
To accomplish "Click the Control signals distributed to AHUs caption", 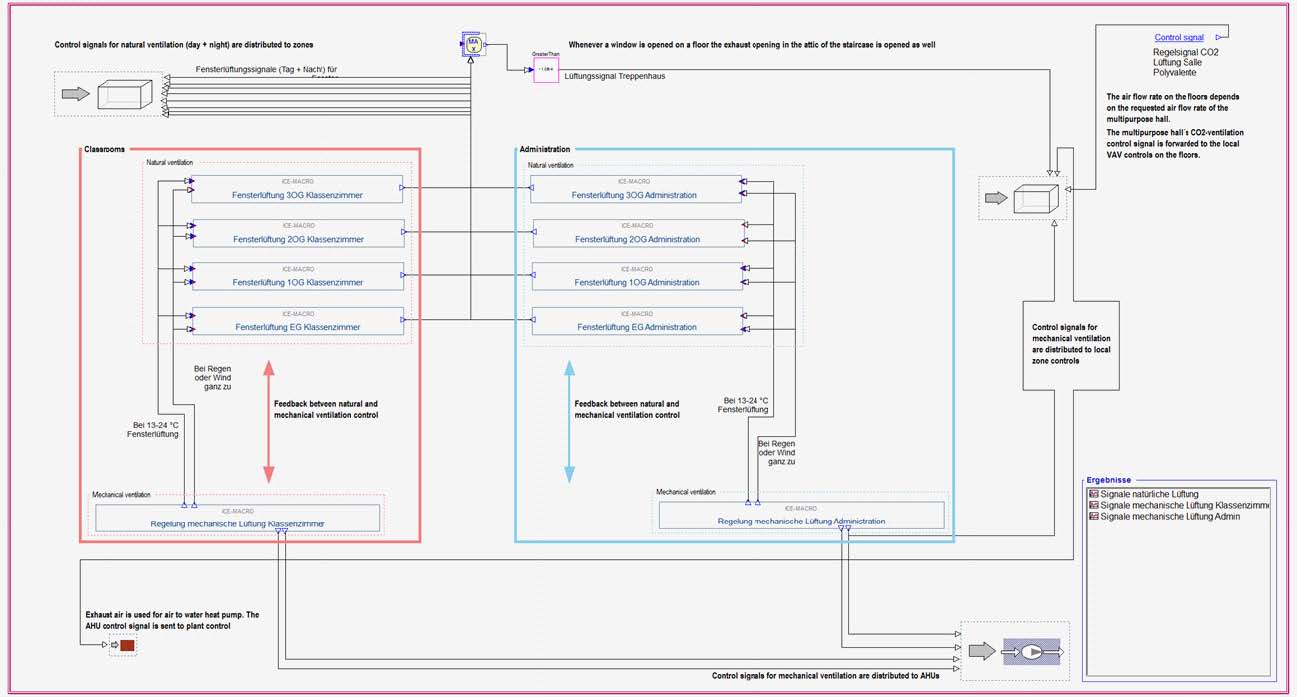I will [x=827, y=676].
